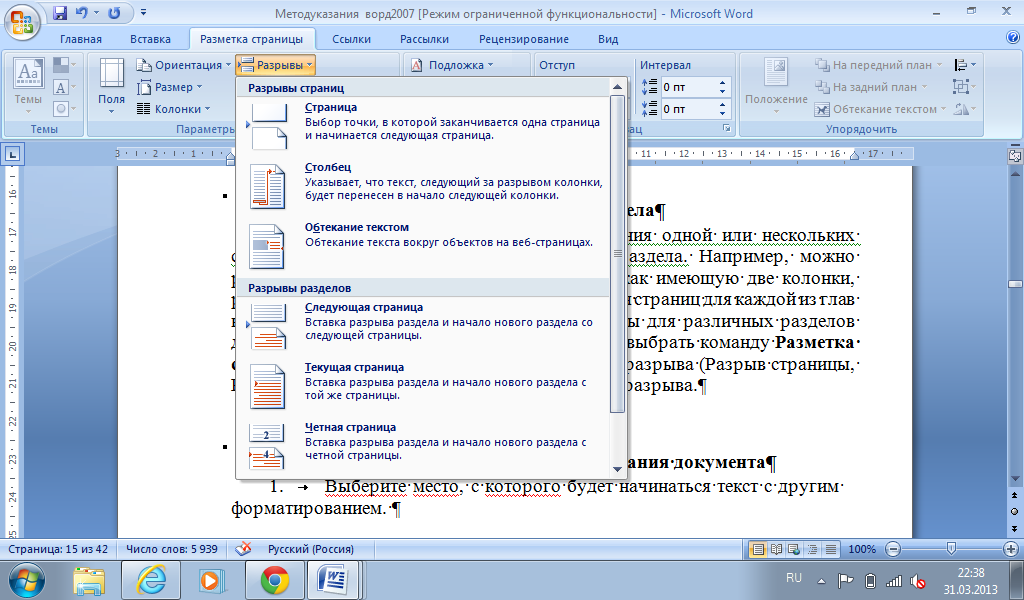The width and height of the screenshot is (1024, 600).
Task: Open the Подложка watermark menu
Action: coord(452,65)
